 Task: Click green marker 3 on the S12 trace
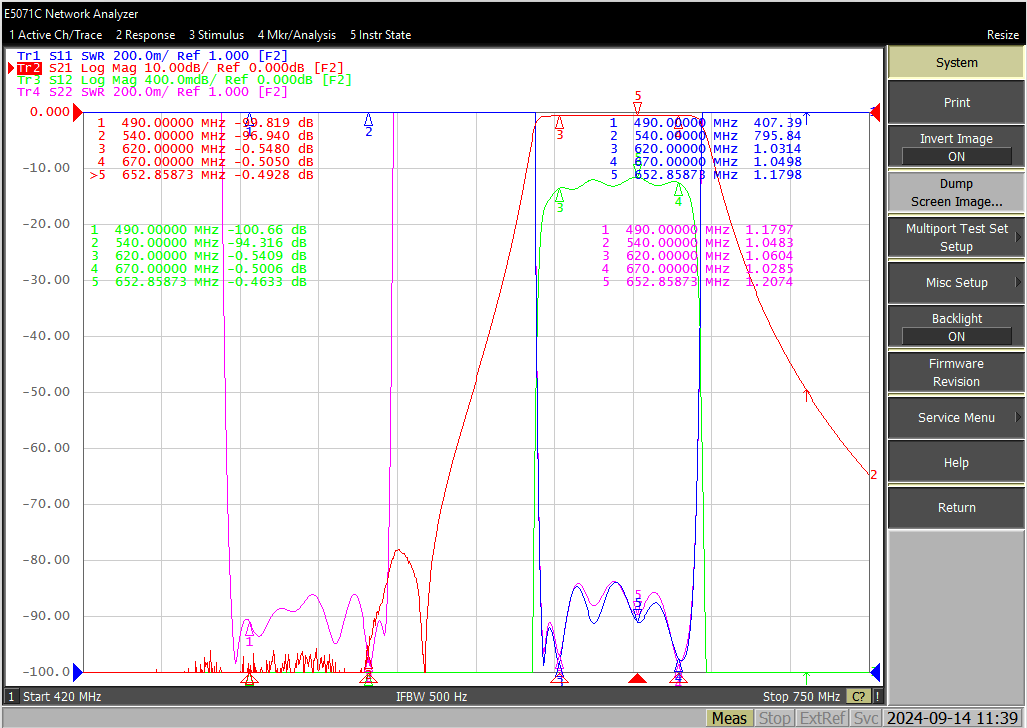click(x=559, y=195)
